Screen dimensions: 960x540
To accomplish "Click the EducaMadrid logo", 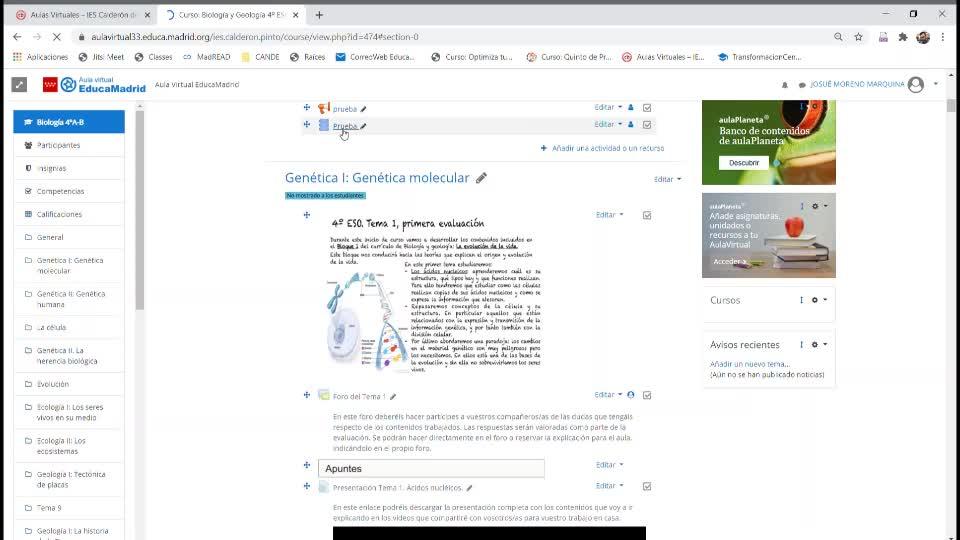I will (x=94, y=84).
